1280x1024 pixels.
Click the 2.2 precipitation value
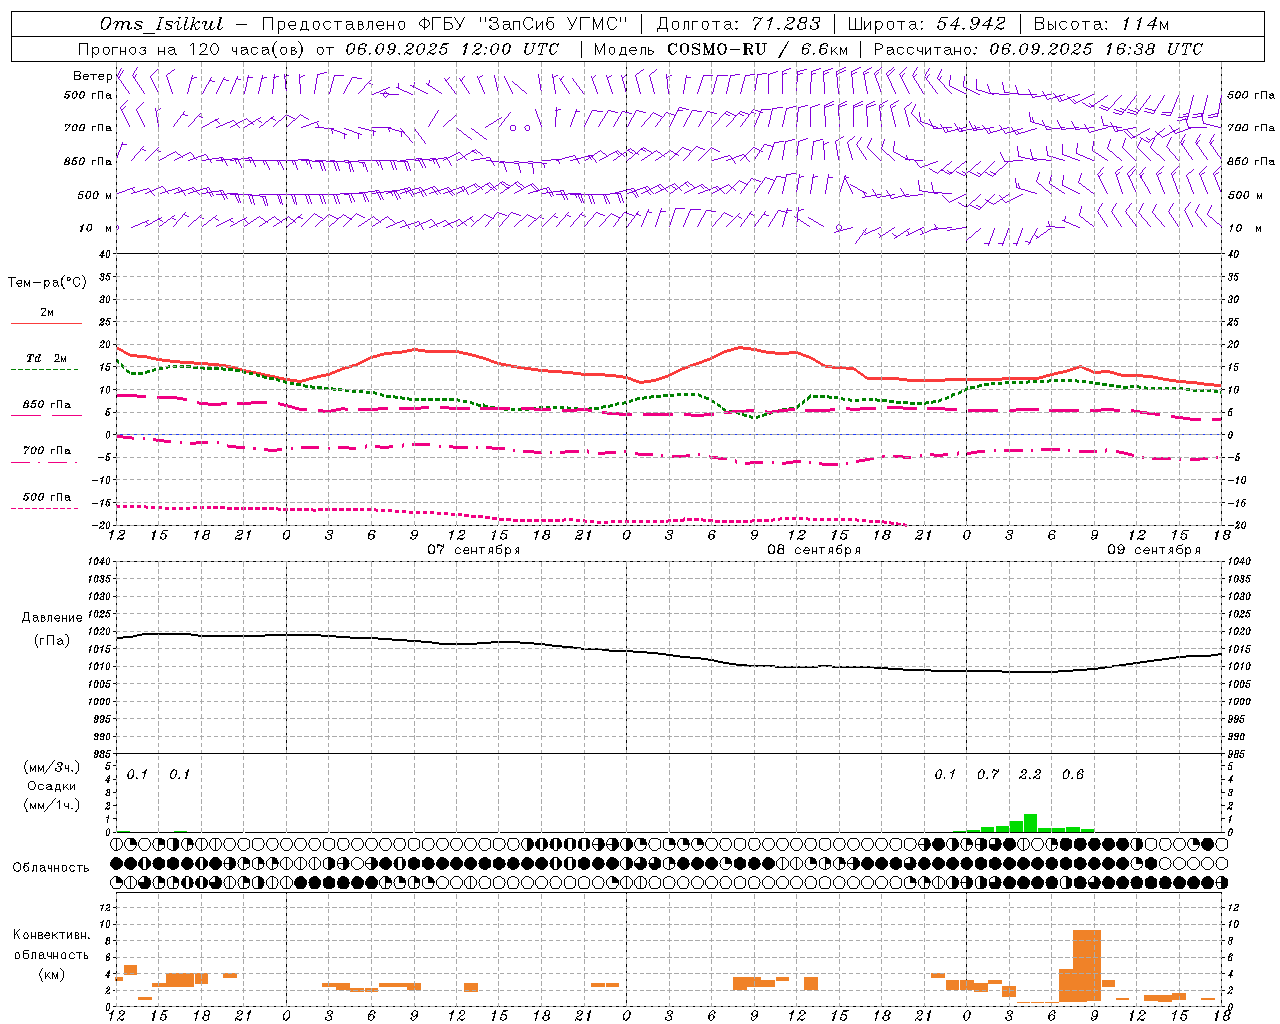click(1030, 774)
